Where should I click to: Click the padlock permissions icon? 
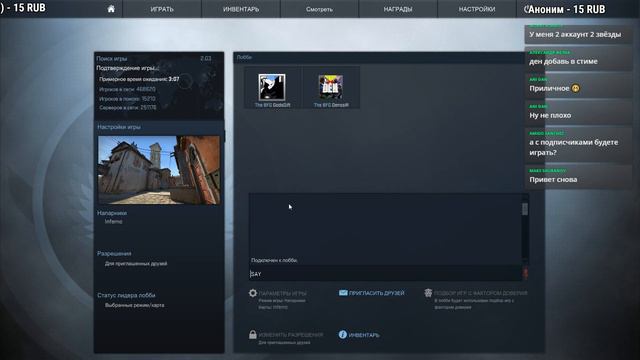[x=253, y=335]
